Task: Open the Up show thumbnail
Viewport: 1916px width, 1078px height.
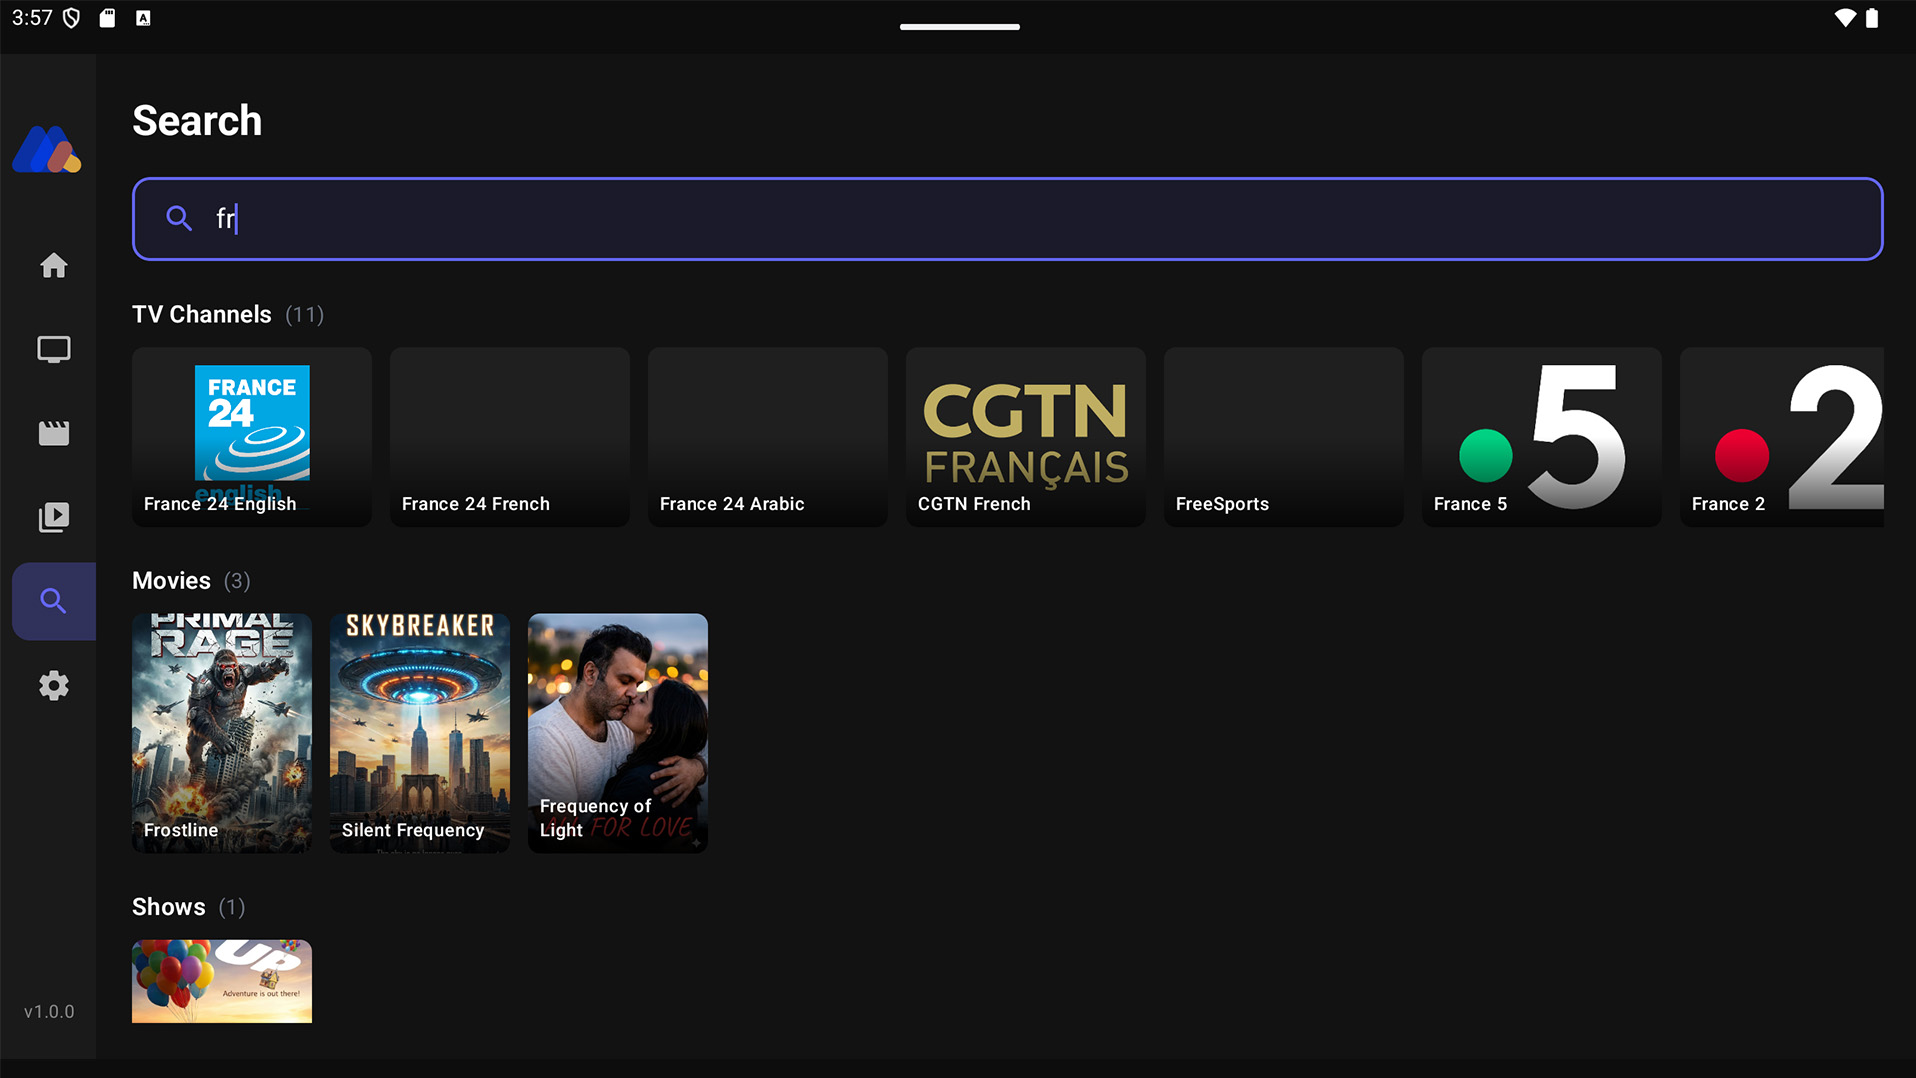Action: tap(221, 981)
